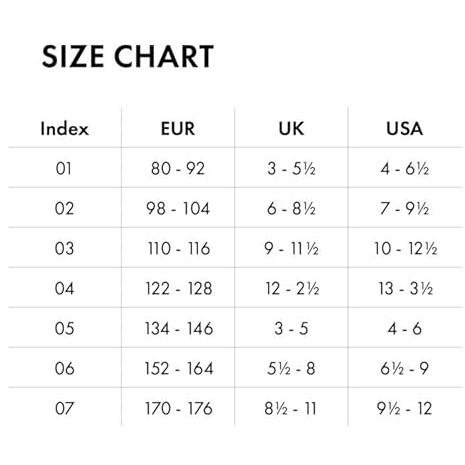This screenshot has height=465, width=465.
Task: Click index 07 cell
Action: pos(64,409)
